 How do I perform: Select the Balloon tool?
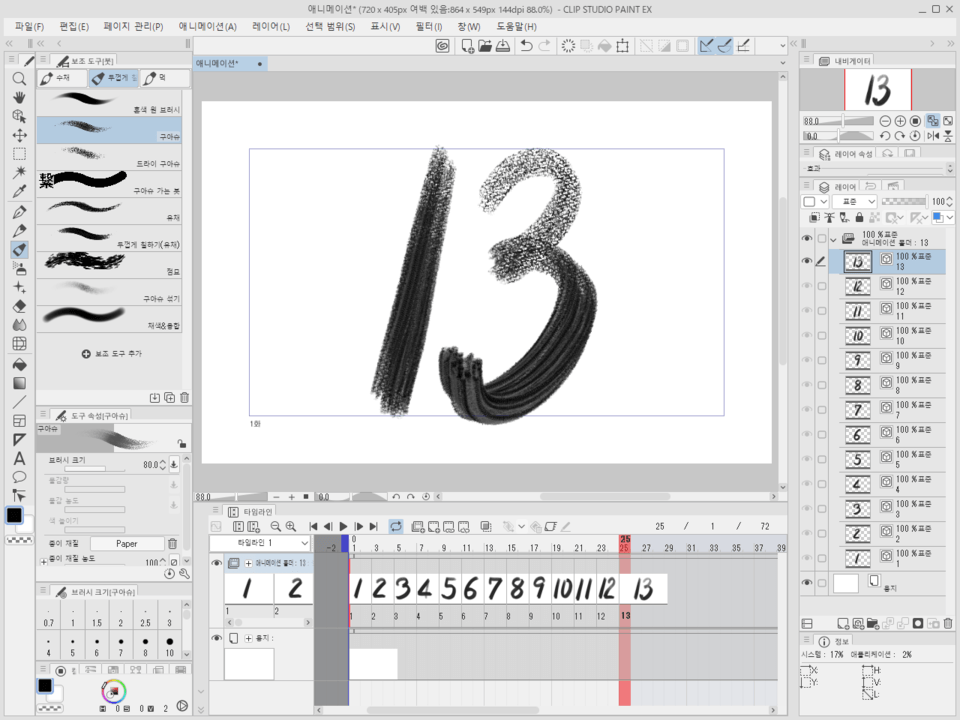19,477
